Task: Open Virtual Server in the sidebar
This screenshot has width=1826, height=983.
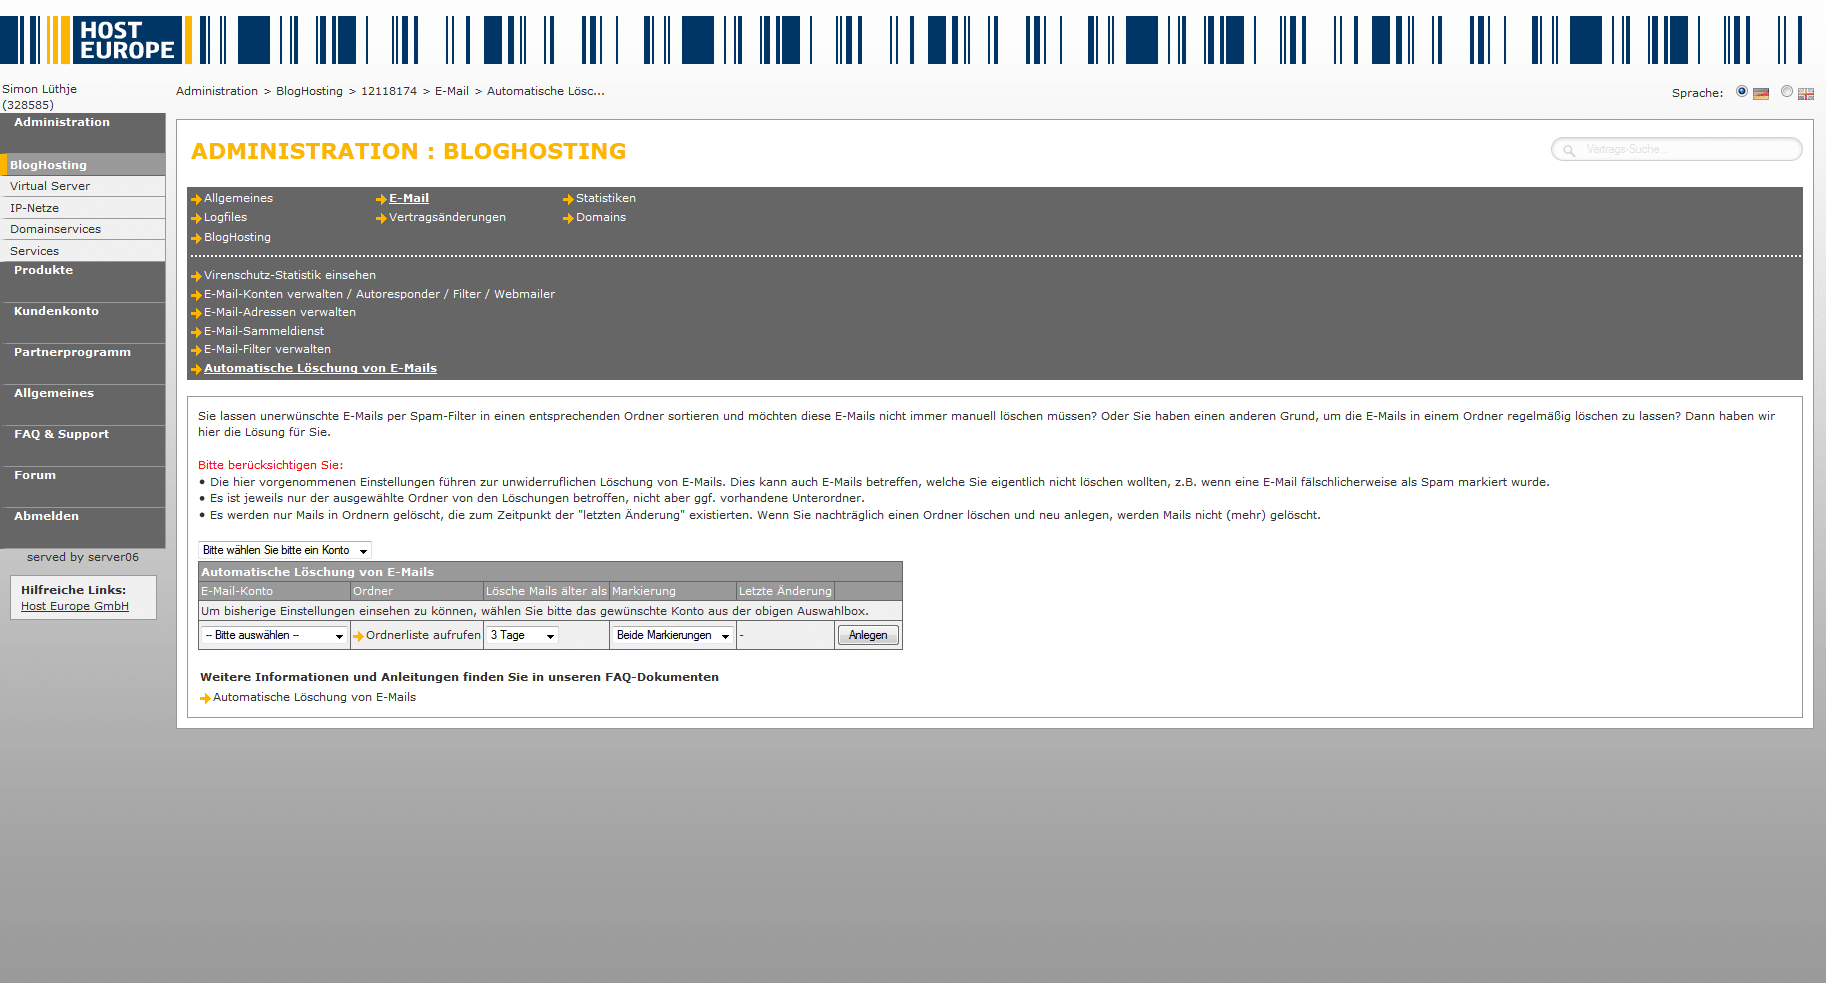Action: 50,186
